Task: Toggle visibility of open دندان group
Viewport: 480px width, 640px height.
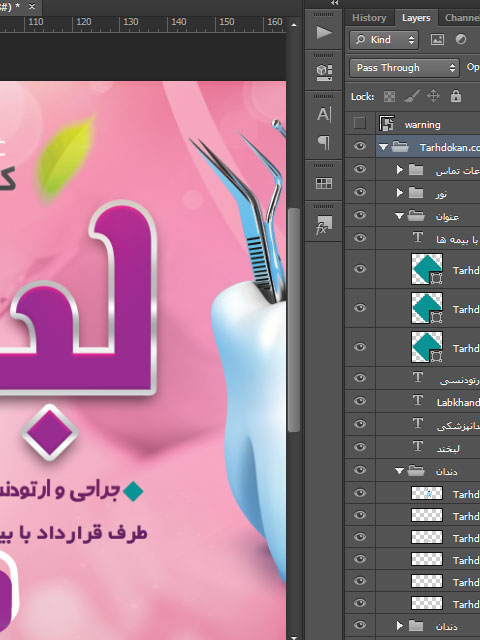Action: pyautogui.click(x=360, y=470)
